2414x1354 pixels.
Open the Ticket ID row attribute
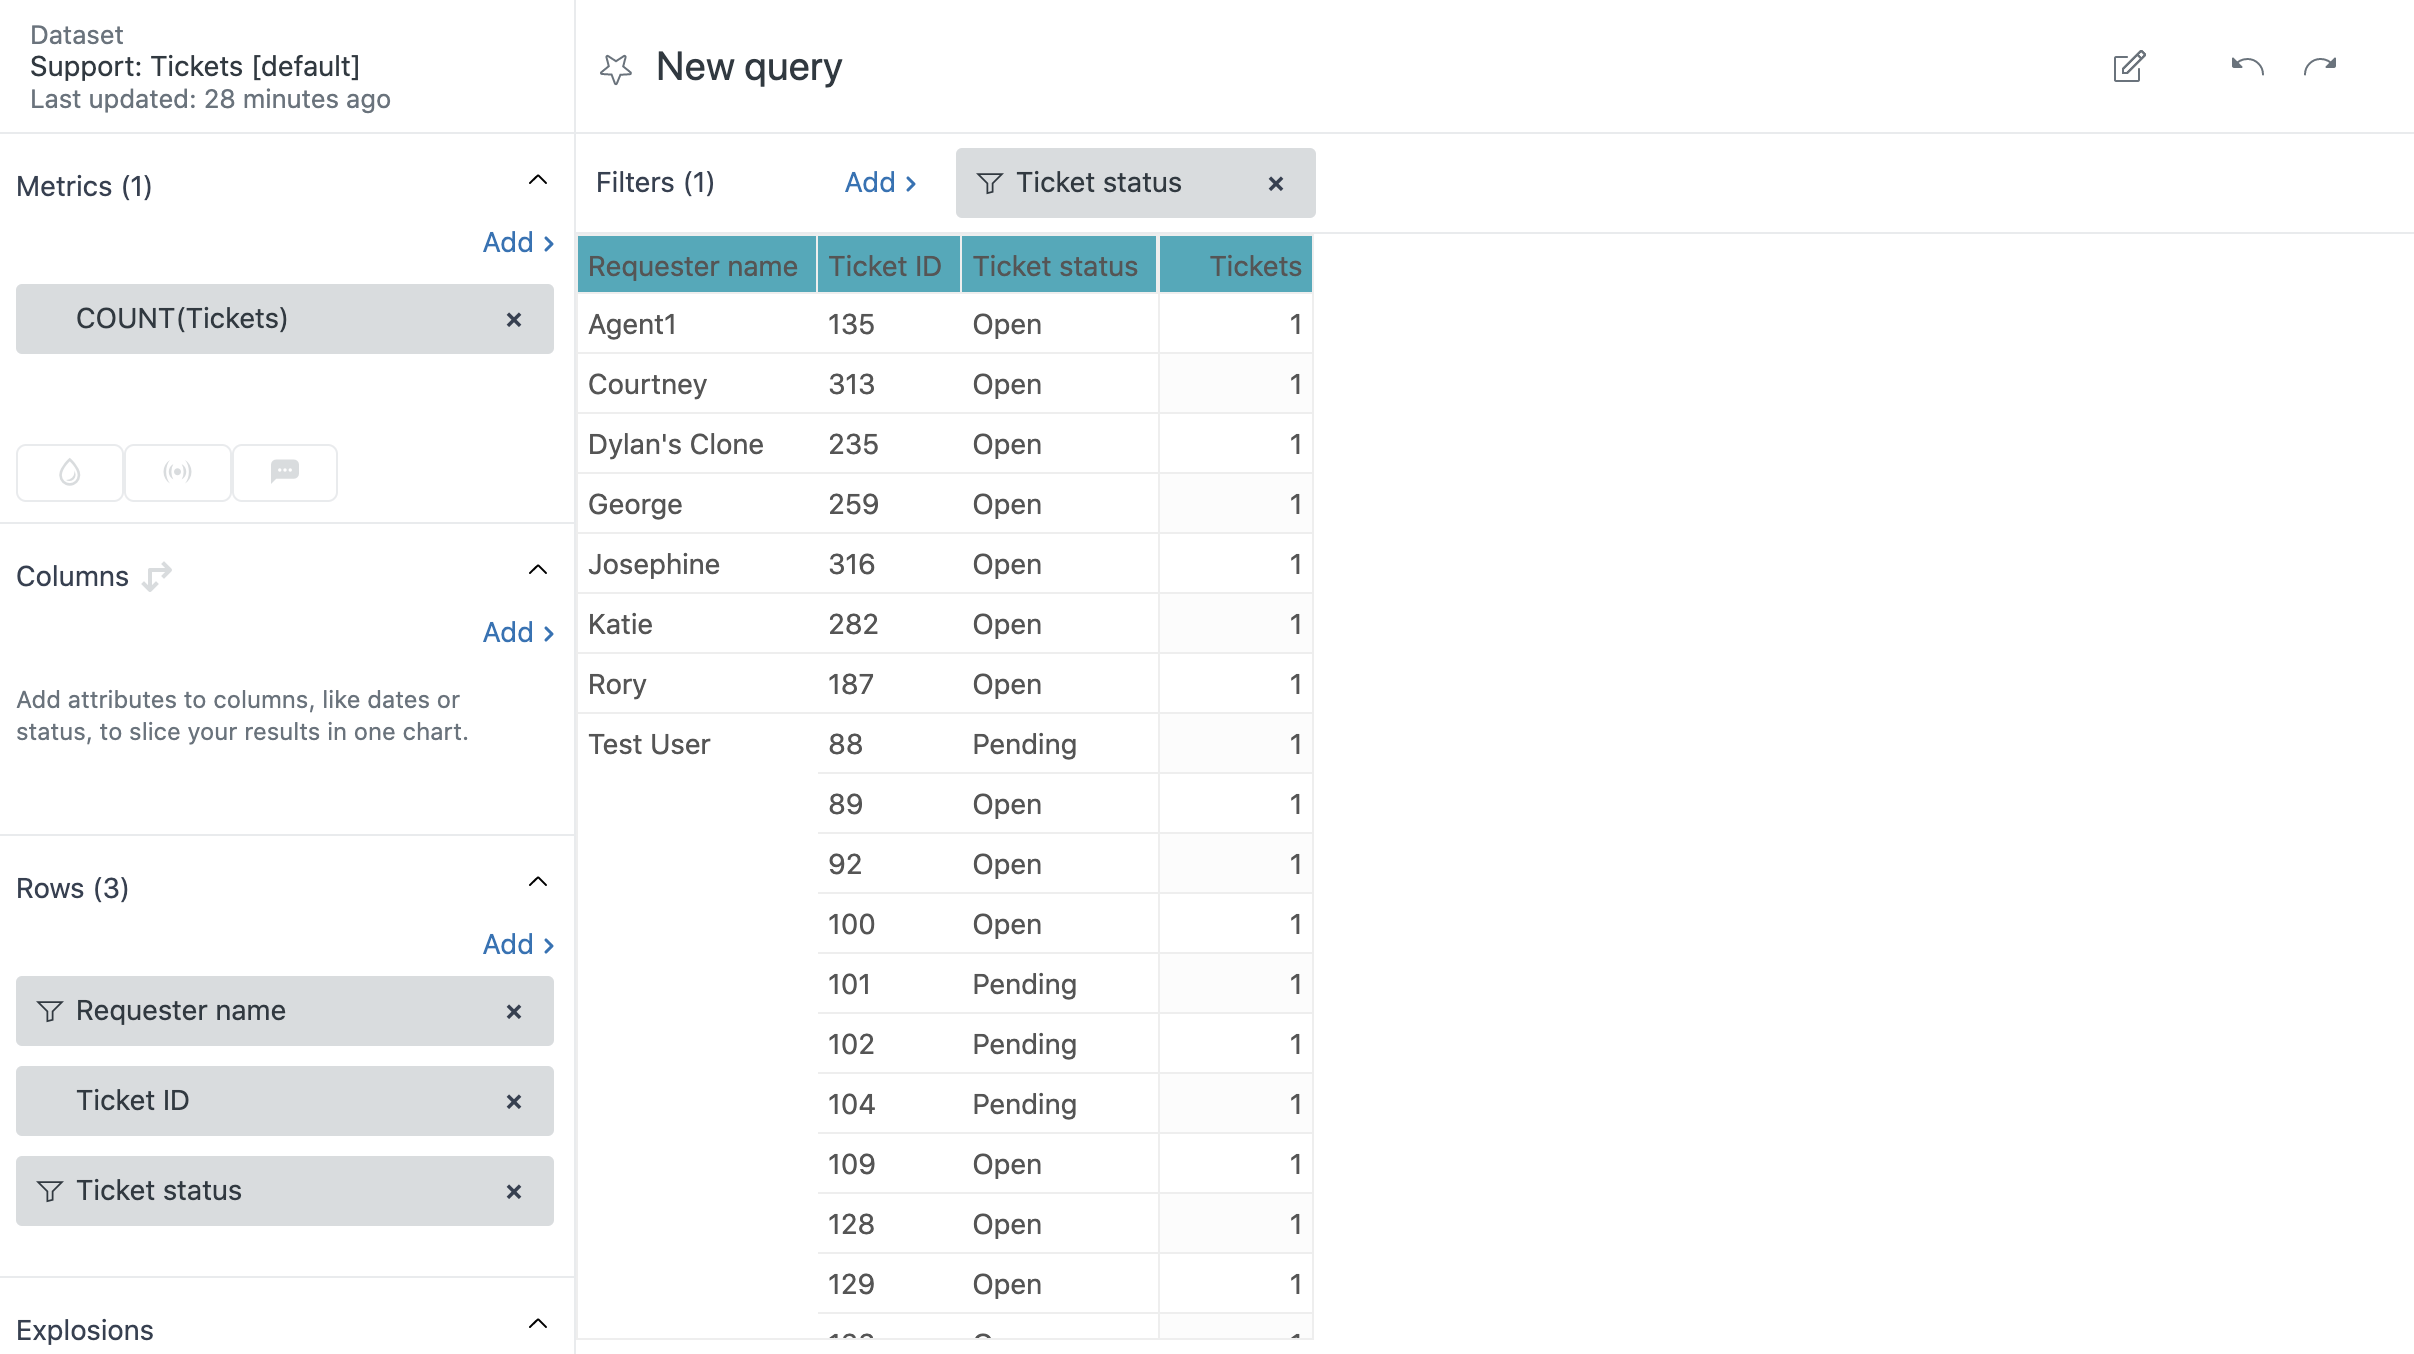point(285,1101)
